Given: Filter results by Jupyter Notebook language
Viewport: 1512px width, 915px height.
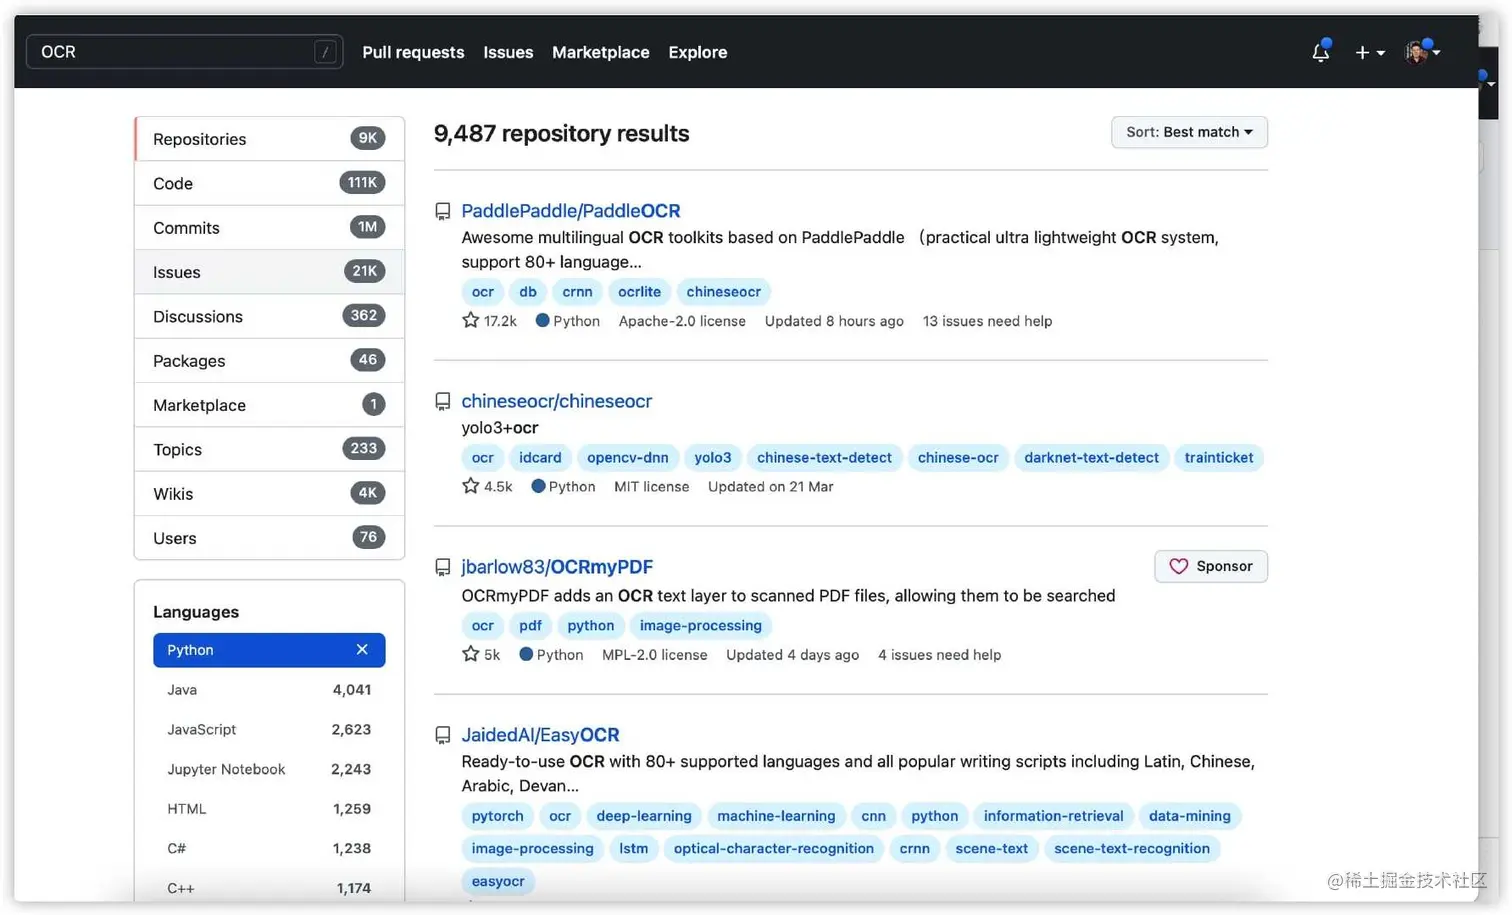Looking at the screenshot, I should click(x=269, y=769).
